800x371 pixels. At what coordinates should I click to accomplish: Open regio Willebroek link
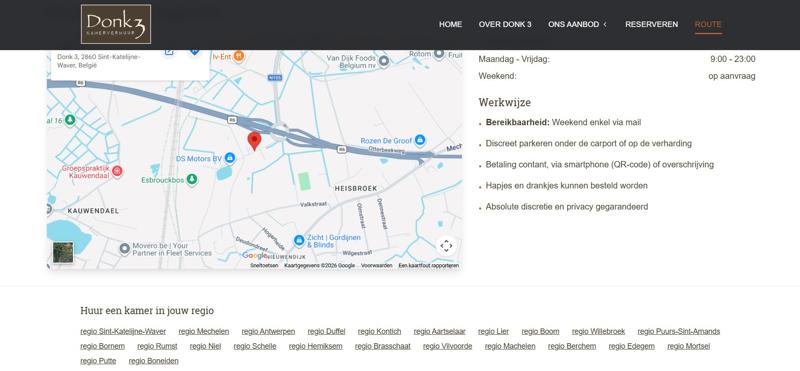[598, 331]
